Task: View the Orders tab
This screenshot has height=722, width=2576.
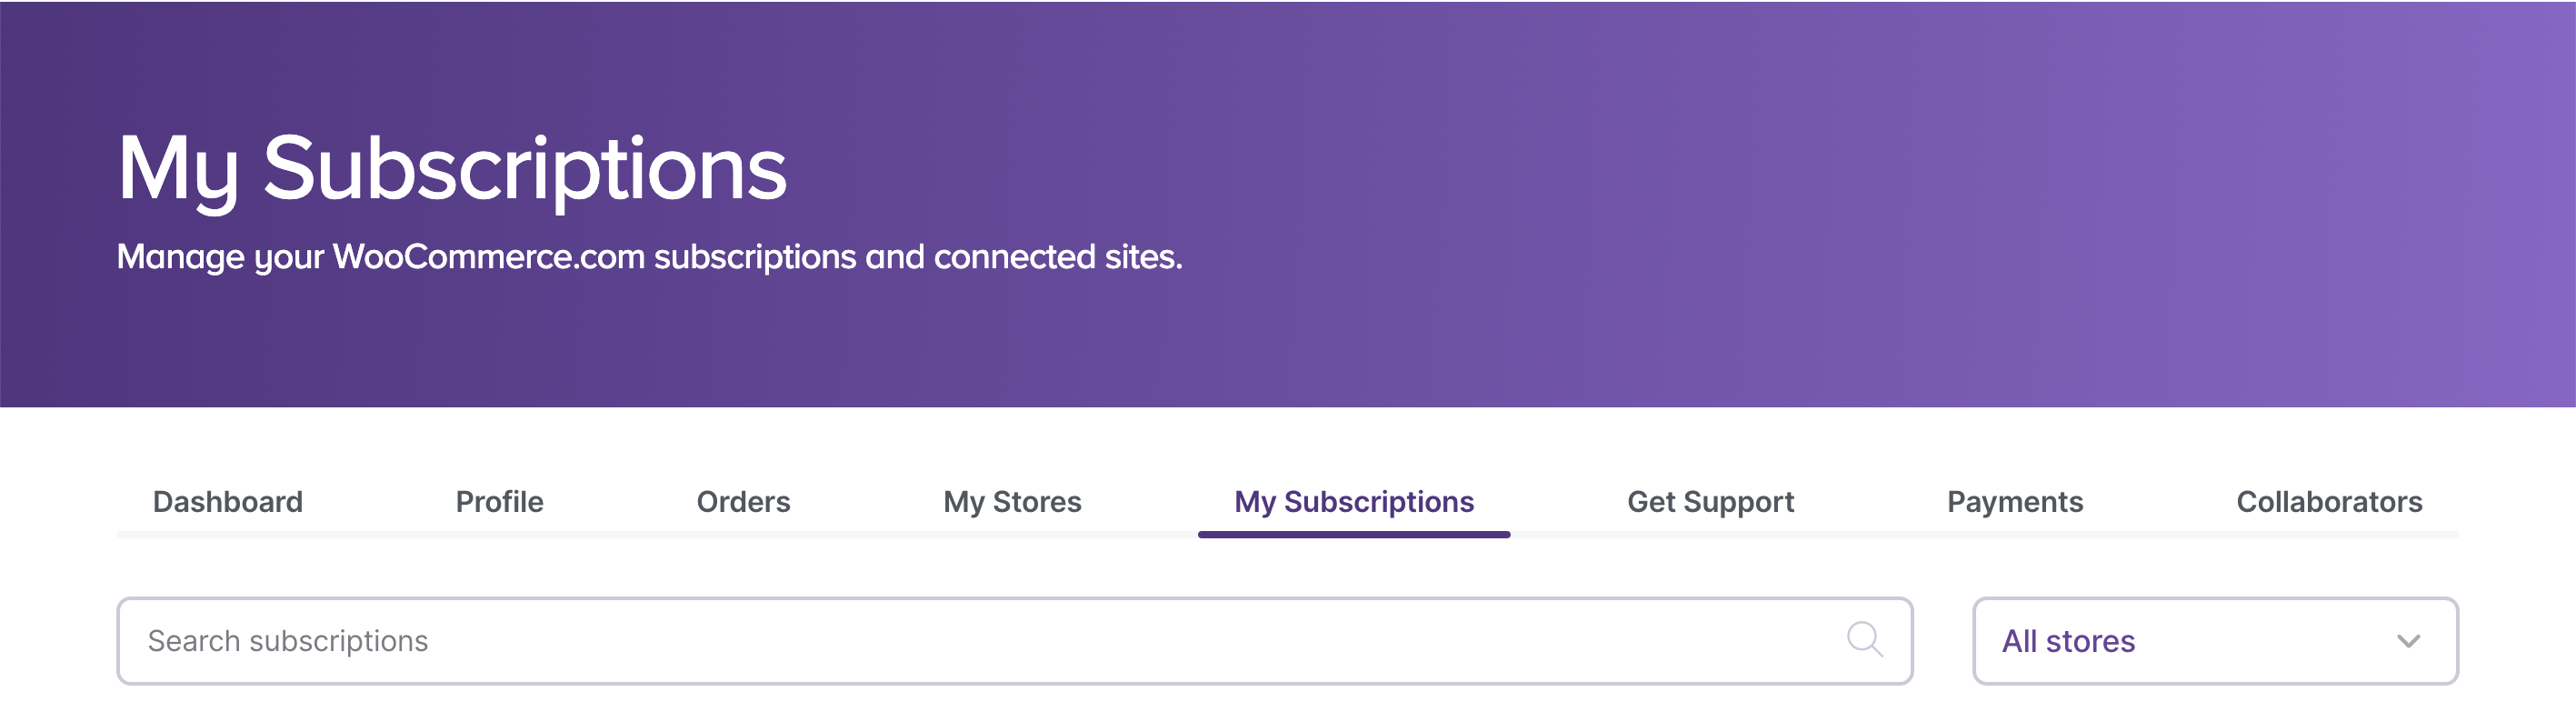Action: coord(742,502)
